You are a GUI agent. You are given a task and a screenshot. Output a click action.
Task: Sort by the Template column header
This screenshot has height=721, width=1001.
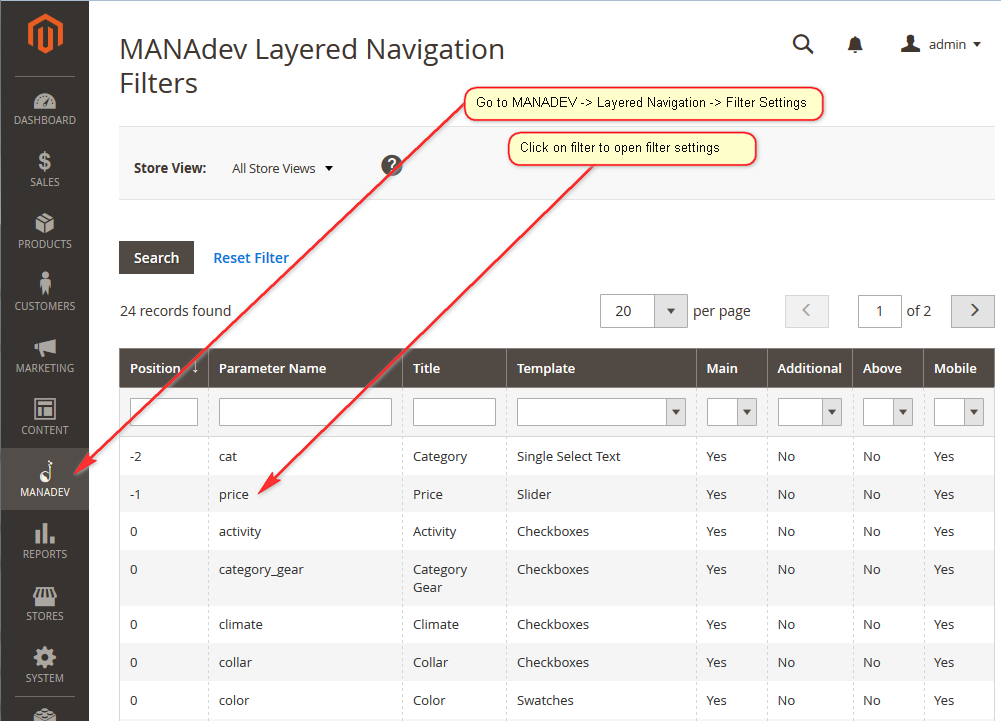click(x=601, y=368)
